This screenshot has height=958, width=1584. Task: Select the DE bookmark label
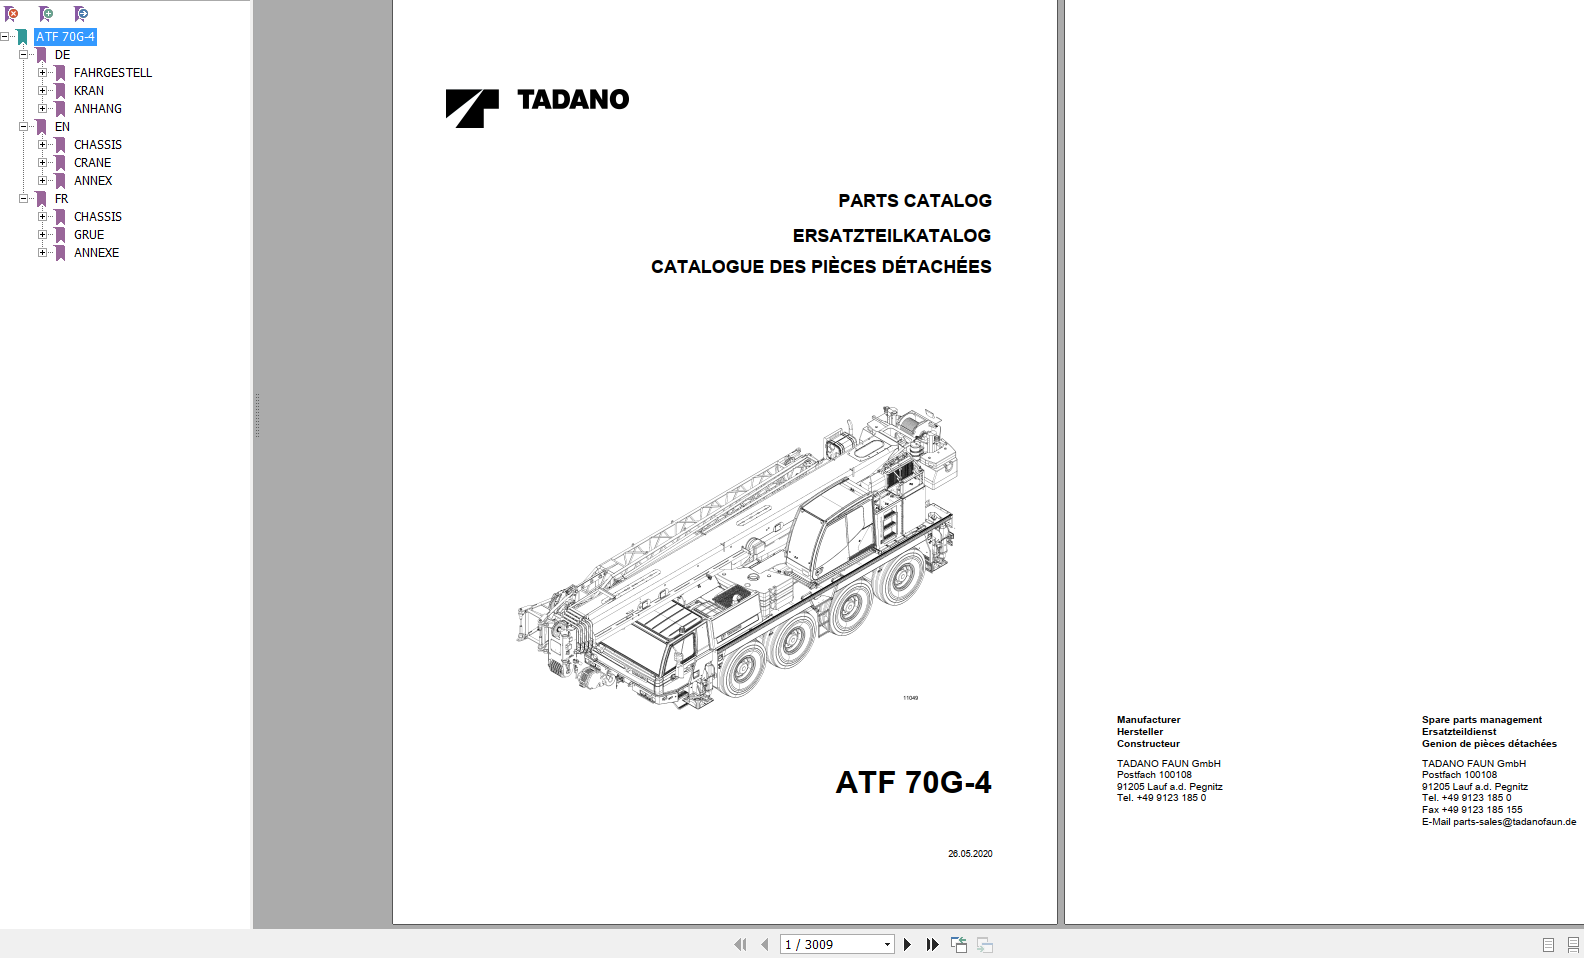(x=62, y=55)
